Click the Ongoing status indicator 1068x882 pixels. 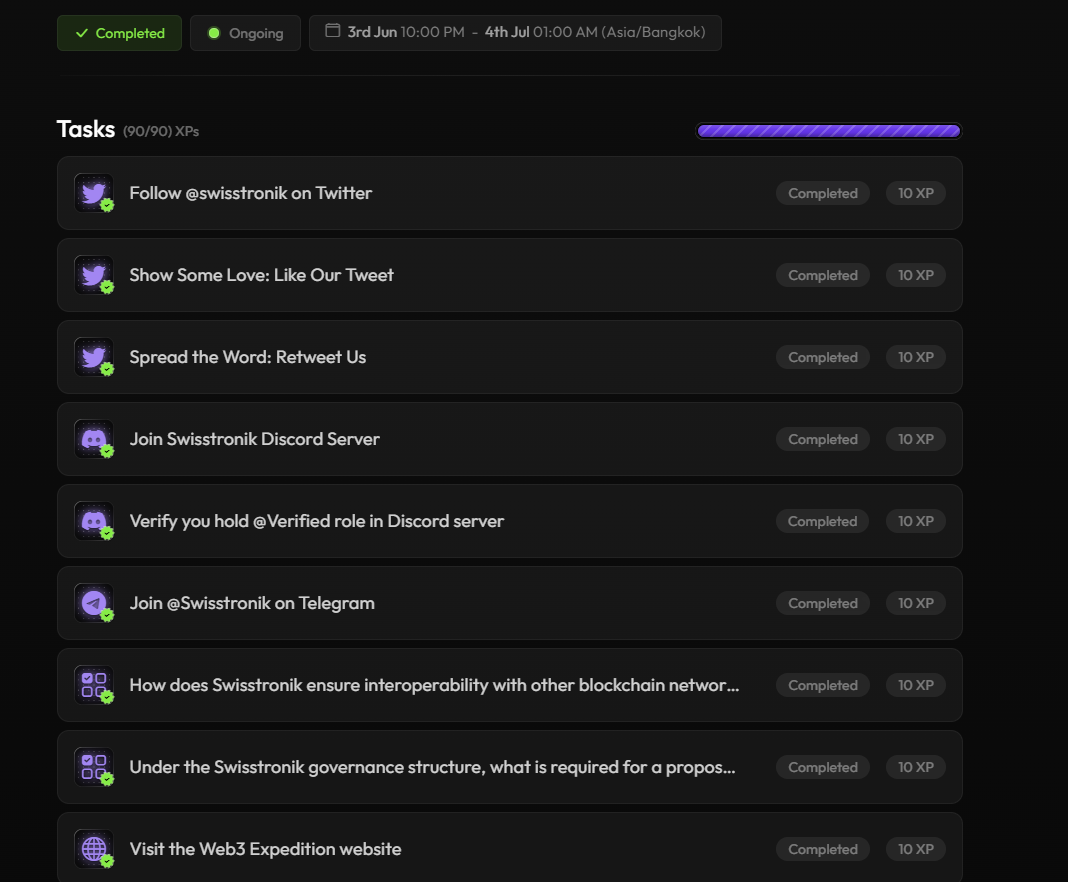pyautogui.click(x=245, y=33)
